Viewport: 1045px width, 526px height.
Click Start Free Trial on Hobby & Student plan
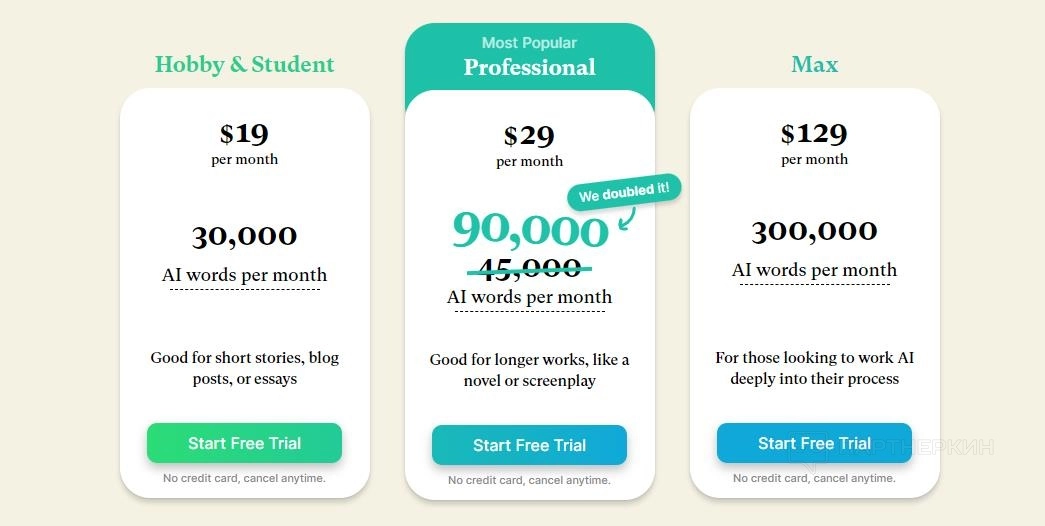tap(244, 443)
